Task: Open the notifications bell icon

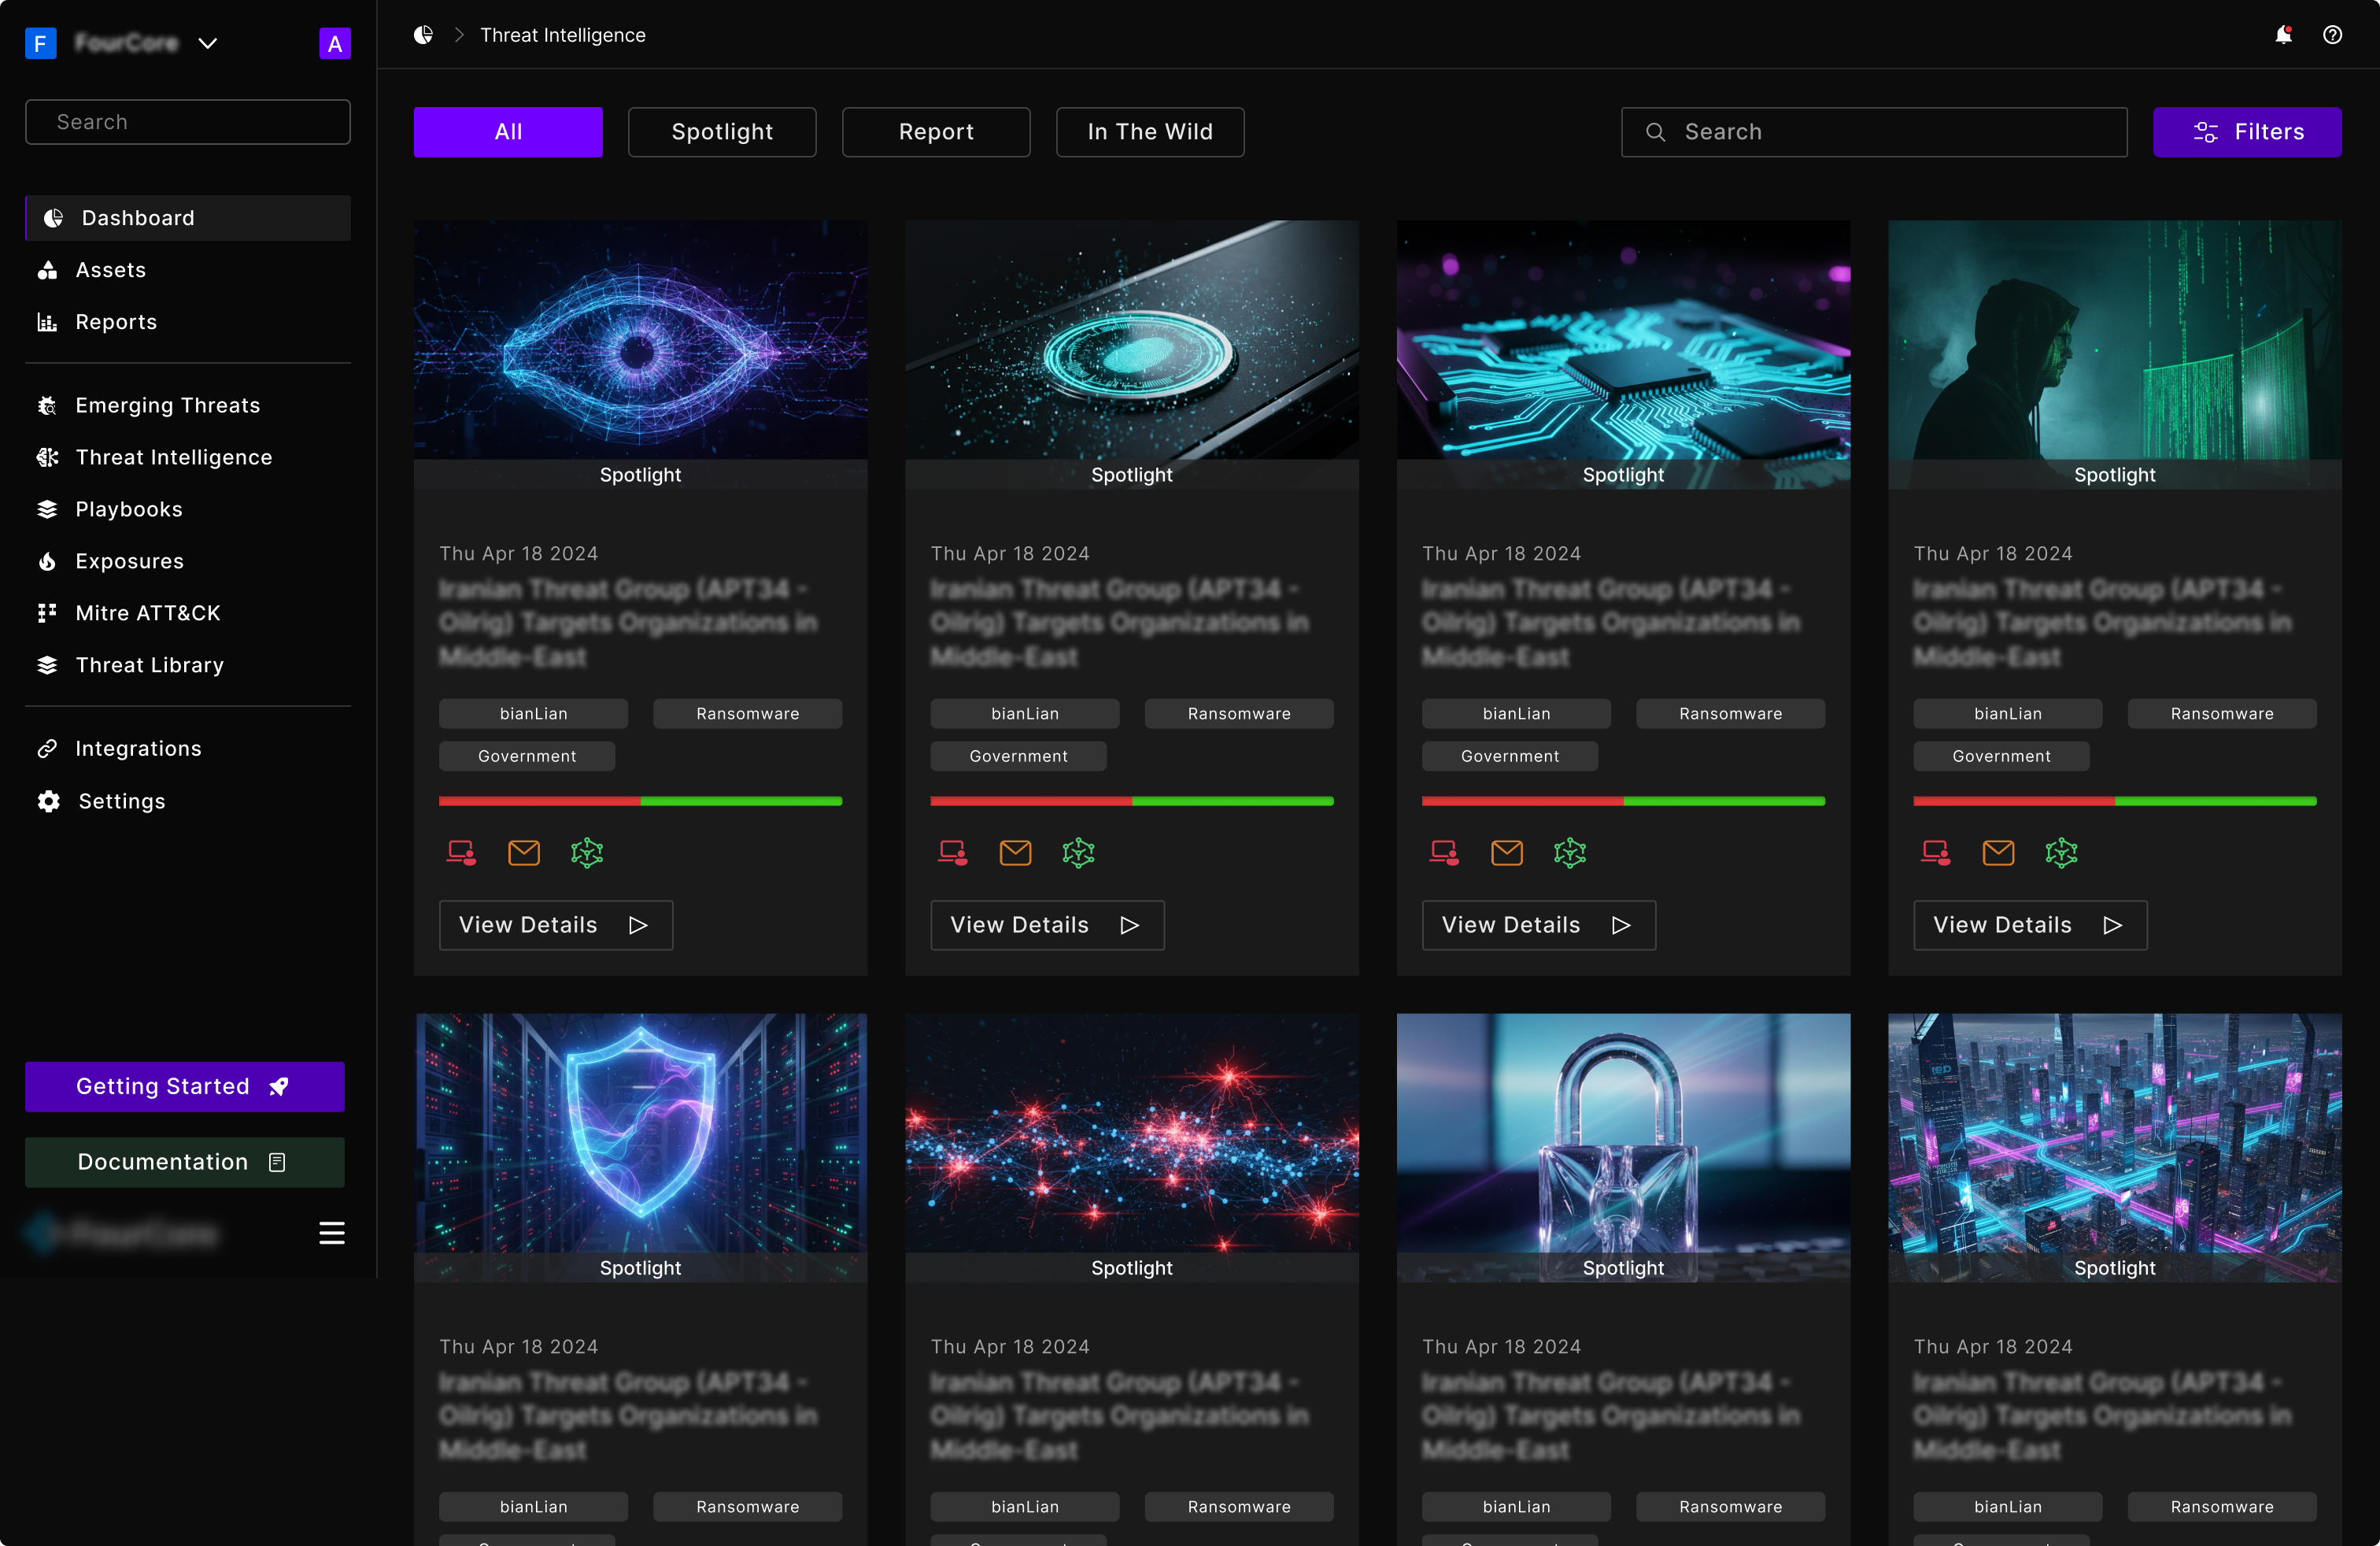Action: click(x=2283, y=35)
